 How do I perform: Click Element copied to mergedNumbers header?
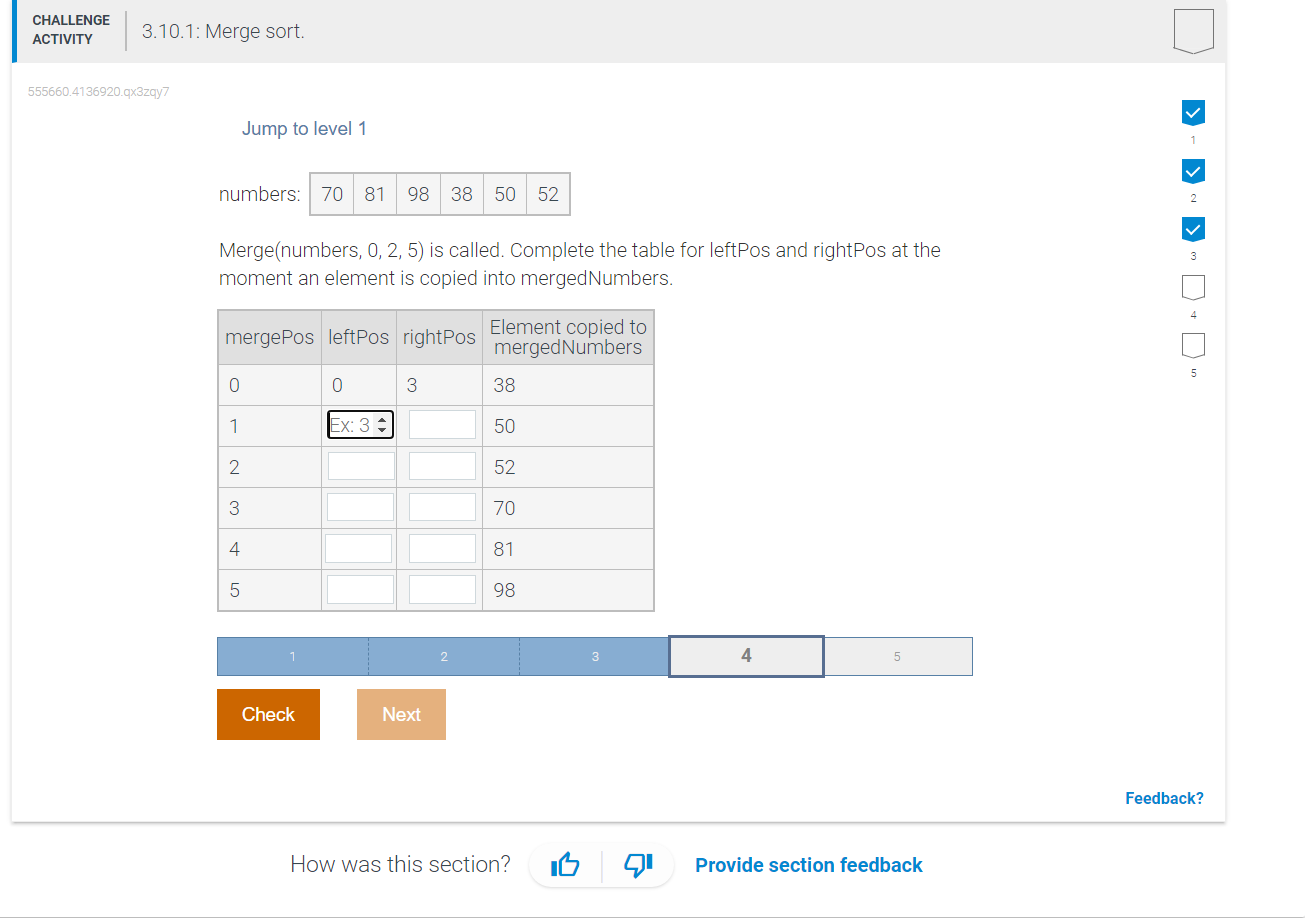[568, 337]
